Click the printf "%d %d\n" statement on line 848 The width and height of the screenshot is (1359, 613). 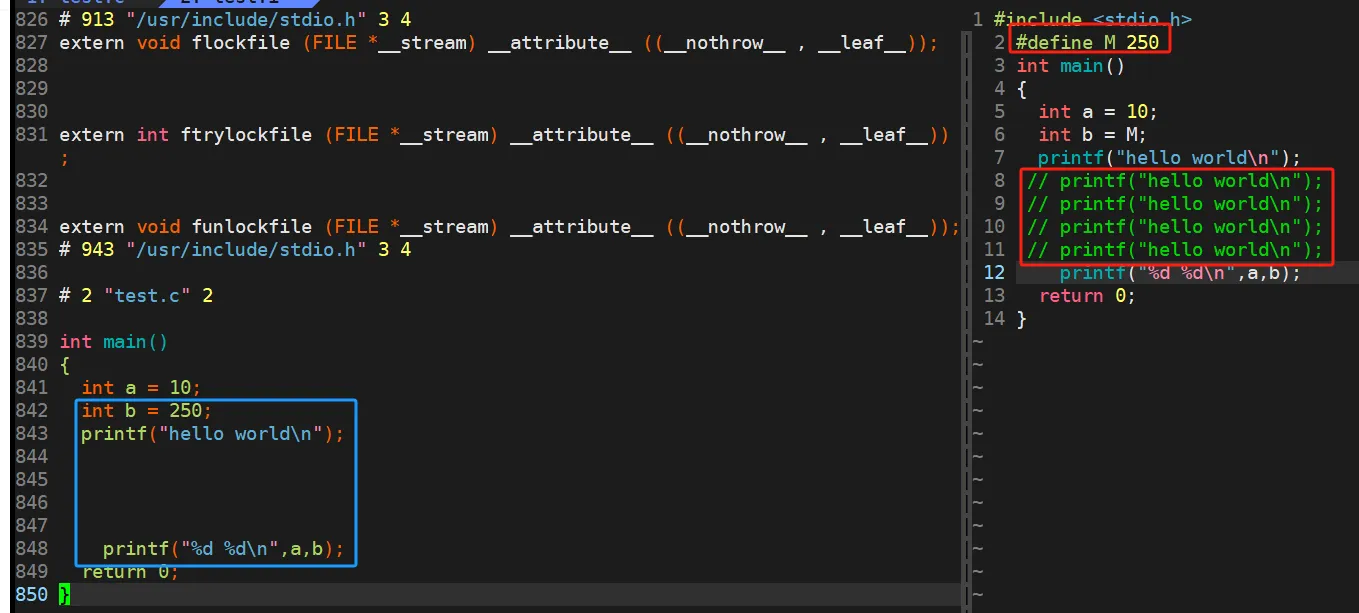(224, 549)
